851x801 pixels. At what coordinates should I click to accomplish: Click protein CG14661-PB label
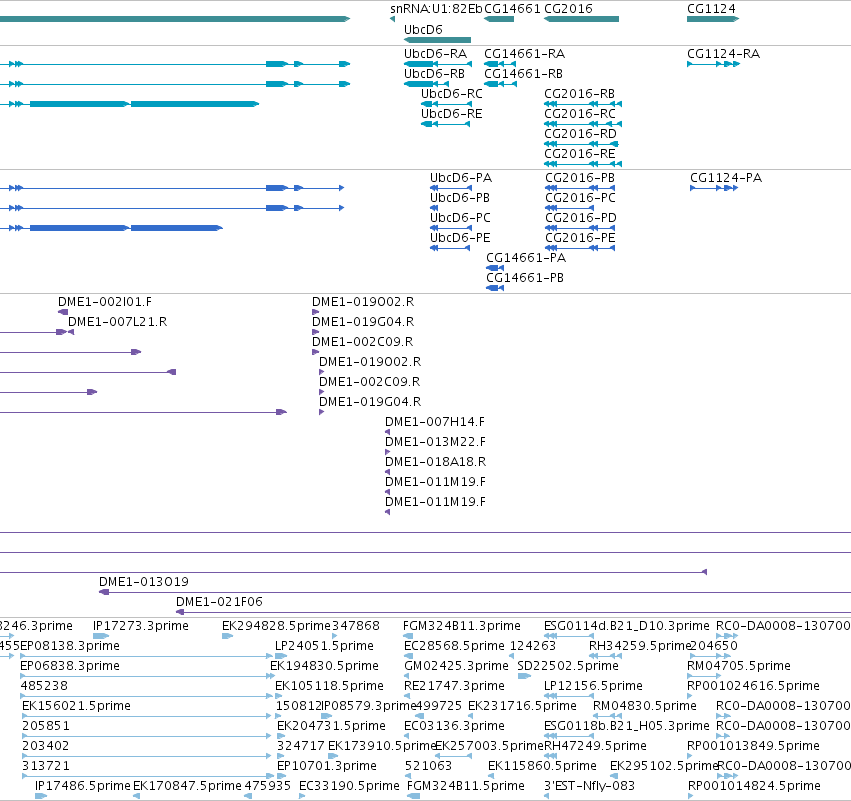[x=525, y=278]
